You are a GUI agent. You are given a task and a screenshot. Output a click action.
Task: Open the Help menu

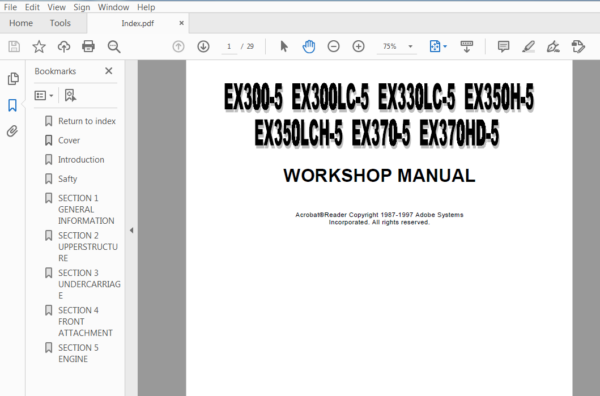point(146,7)
